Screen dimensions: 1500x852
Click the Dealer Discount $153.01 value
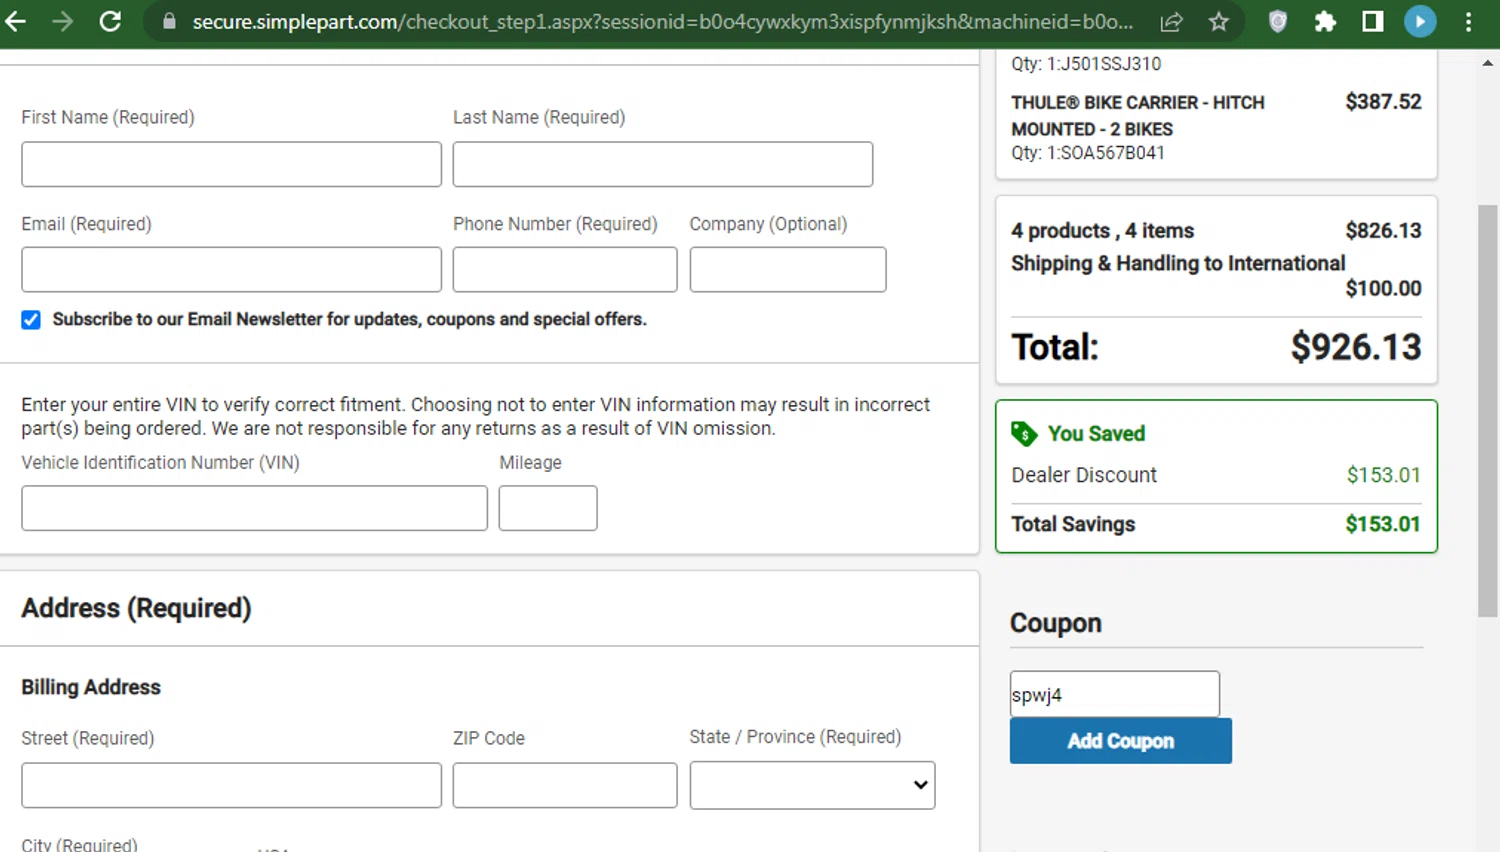(x=1383, y=475)
